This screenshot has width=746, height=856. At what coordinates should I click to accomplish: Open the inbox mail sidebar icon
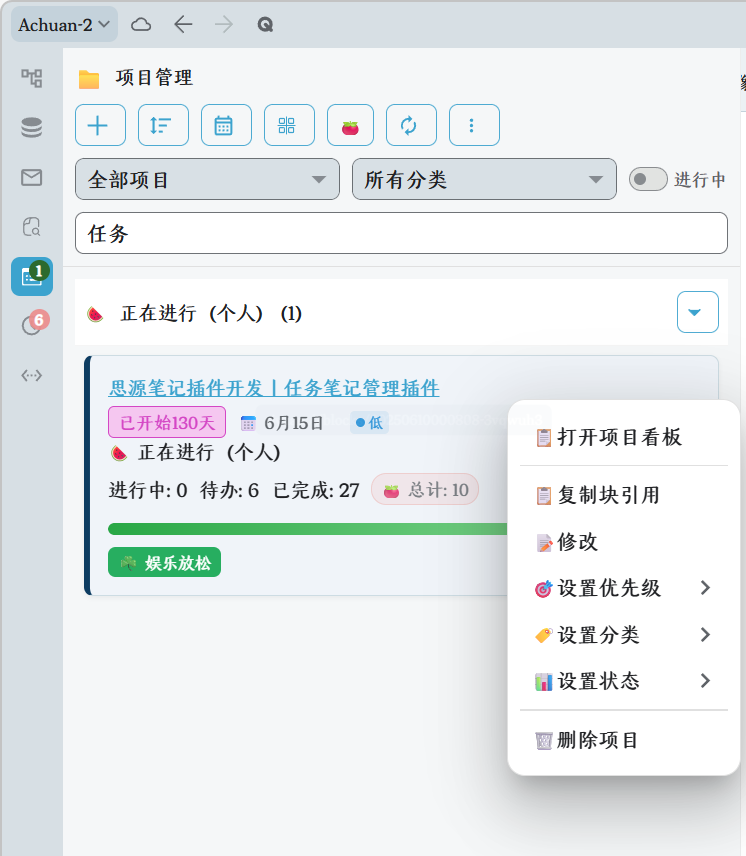(32, 178)
